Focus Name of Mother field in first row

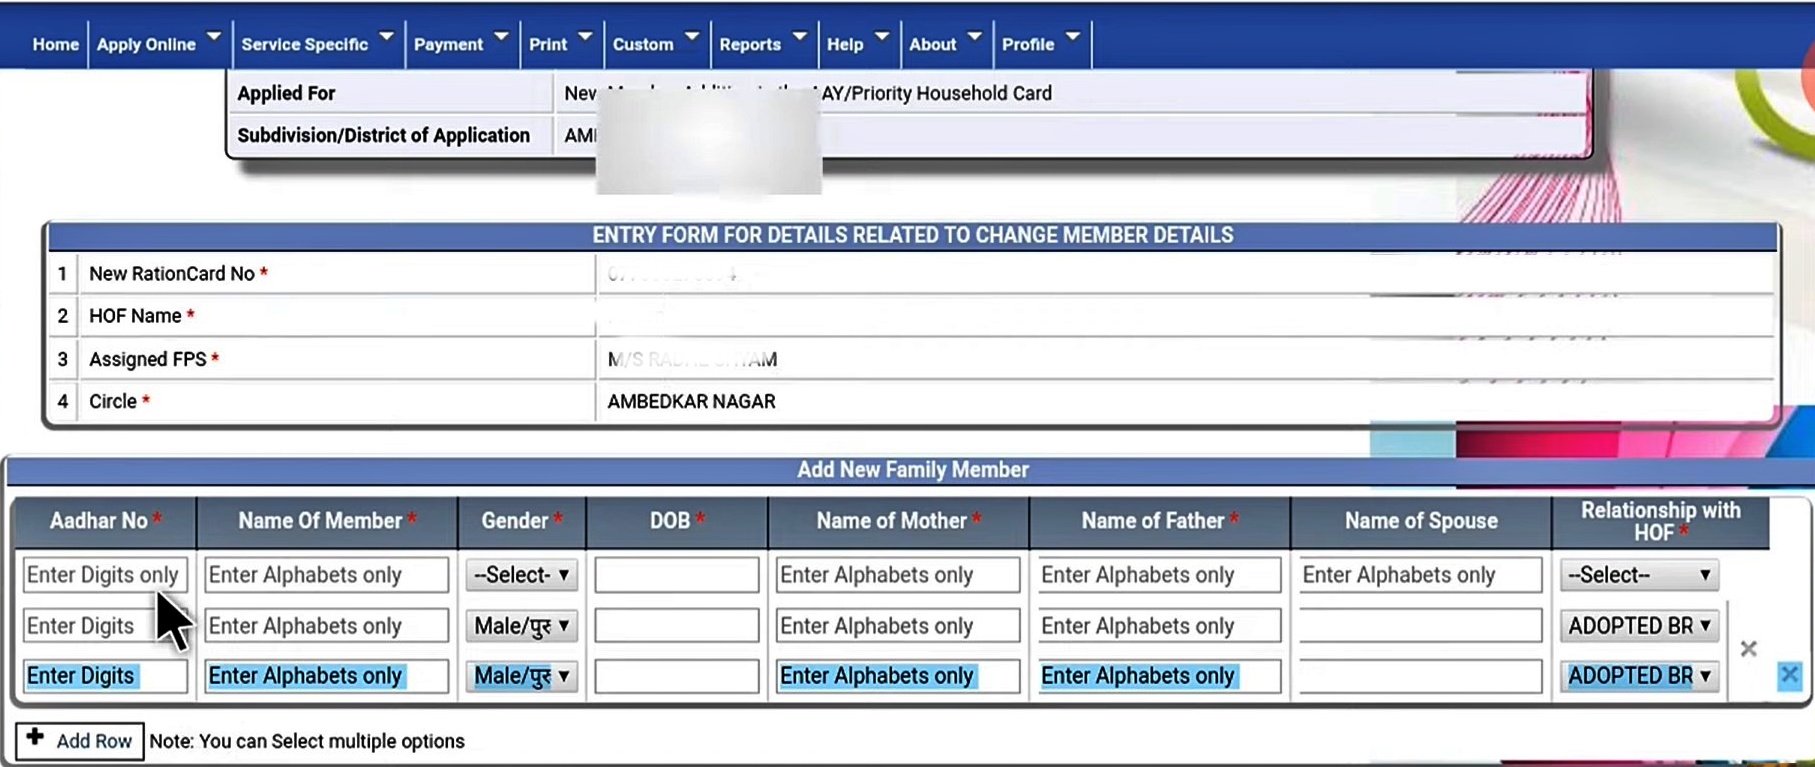[898, 575]
